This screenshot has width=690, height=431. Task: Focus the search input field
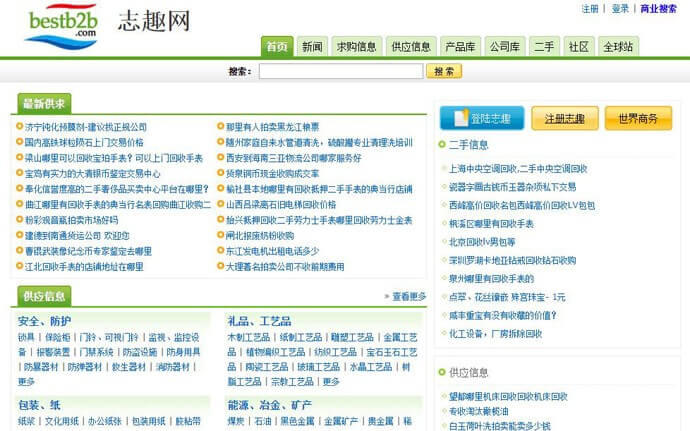[x=340, y=72]
